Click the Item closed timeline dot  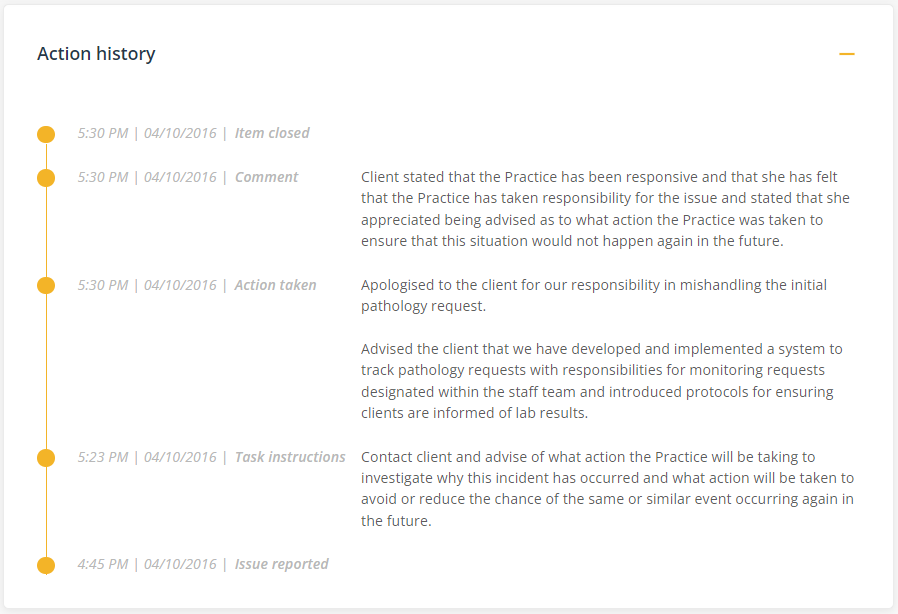coord(46,134)
